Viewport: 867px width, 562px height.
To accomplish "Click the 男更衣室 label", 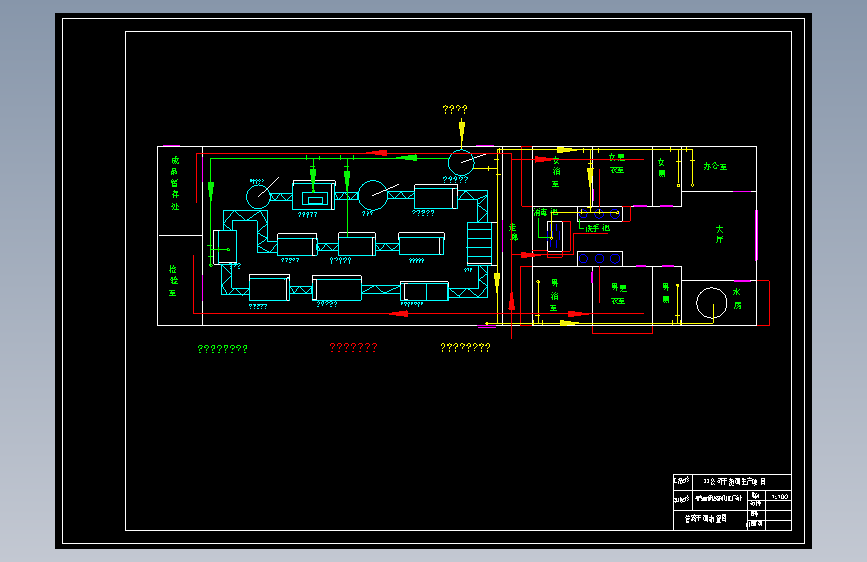I will click(618, 294).
